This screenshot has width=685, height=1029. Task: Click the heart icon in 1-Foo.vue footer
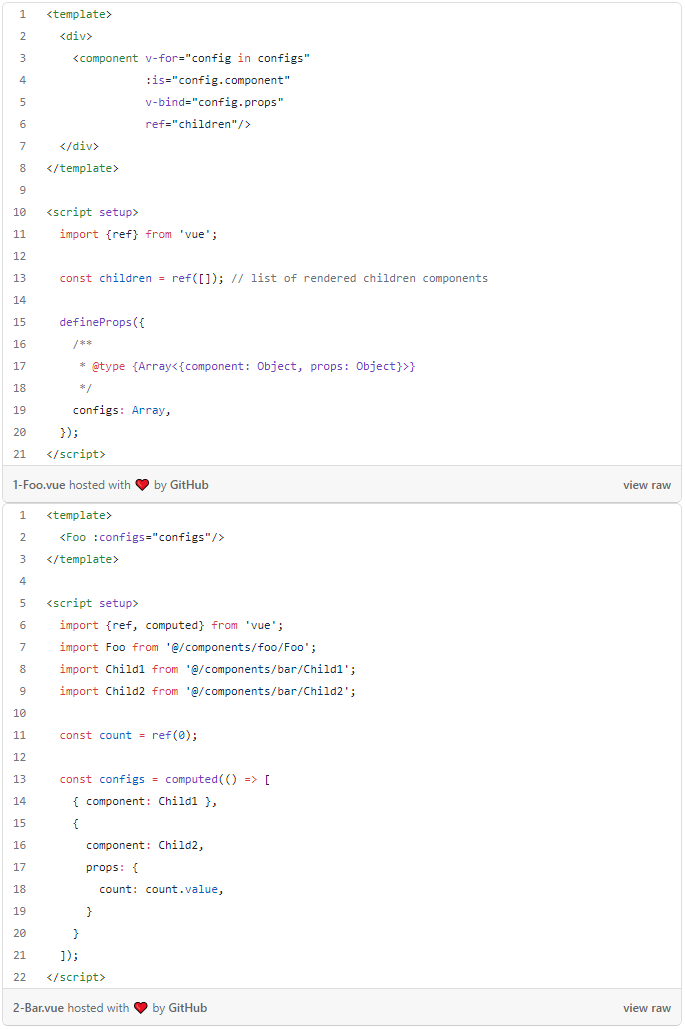(x=142, y=485)
